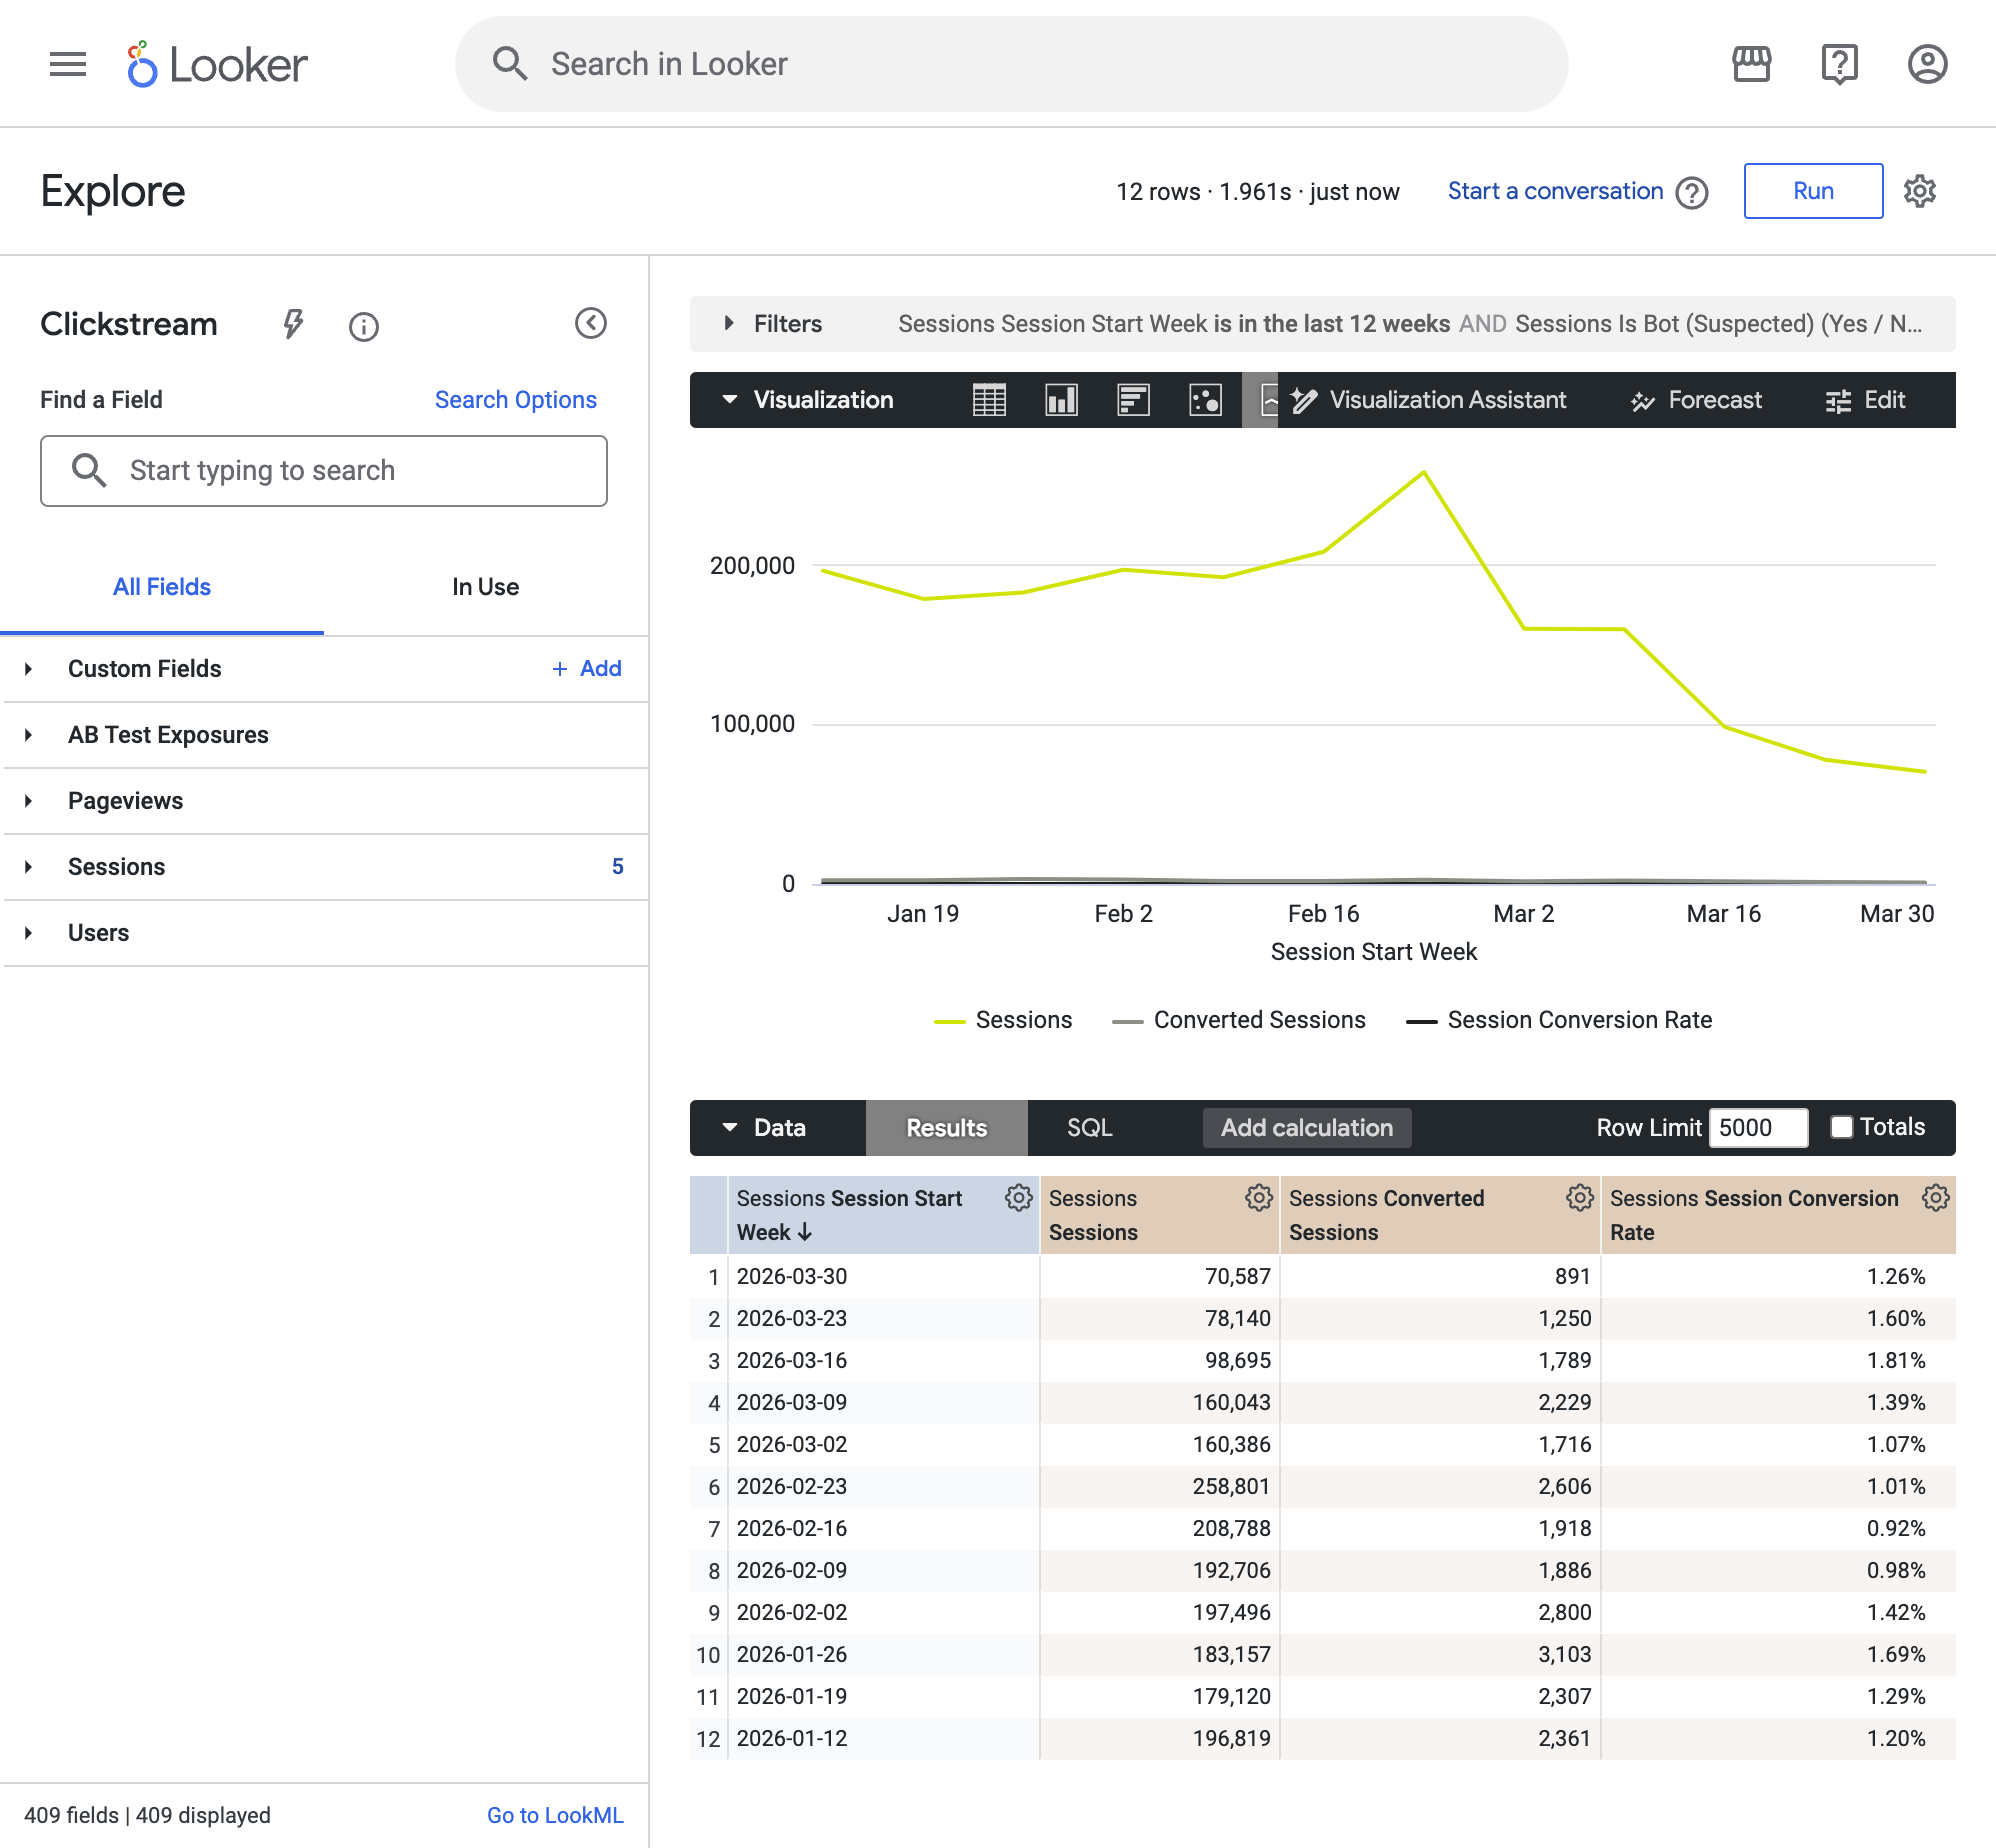1996x1848 pixels.
Task: Toggle Converted Sessions legend entry
Action: pyautogui.click(x=1238, y=1020)
